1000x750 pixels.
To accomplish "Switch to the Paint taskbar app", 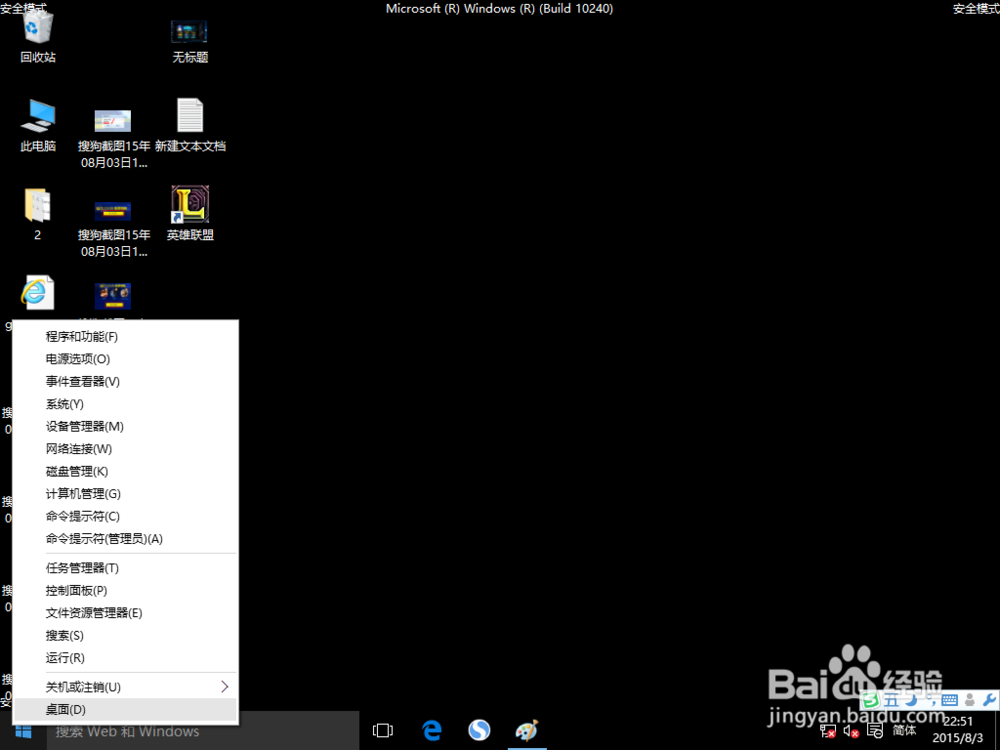I will click(x=527, y=731).
